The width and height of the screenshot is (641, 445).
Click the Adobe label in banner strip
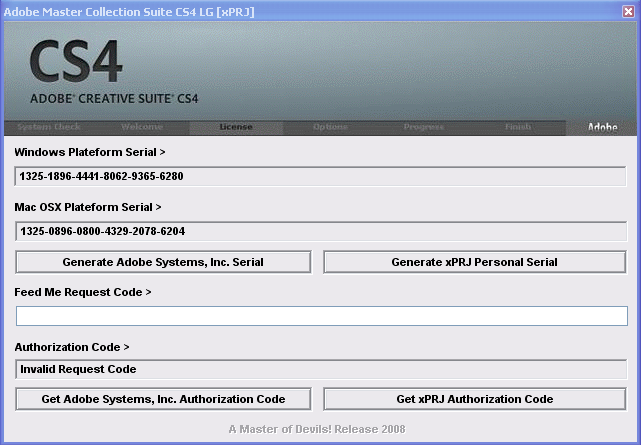click(x=603, y=127)
